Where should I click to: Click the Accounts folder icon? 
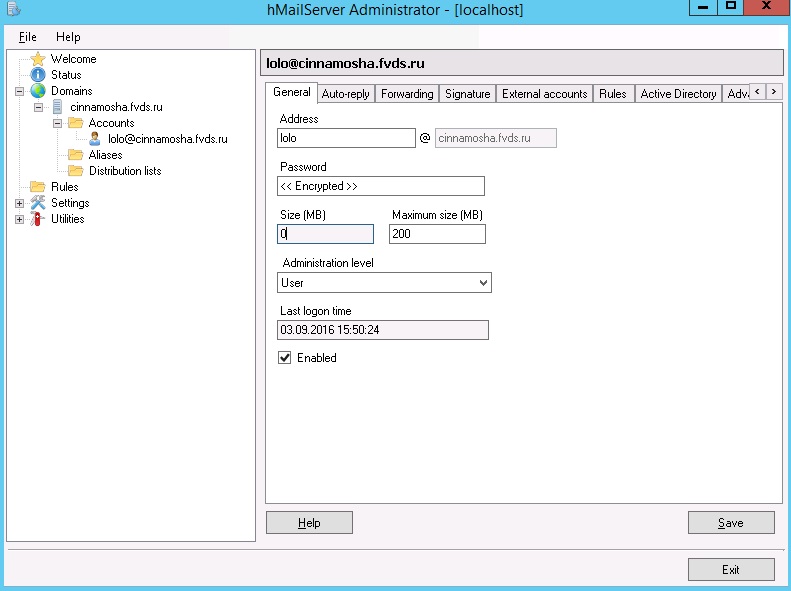point(76,123)
